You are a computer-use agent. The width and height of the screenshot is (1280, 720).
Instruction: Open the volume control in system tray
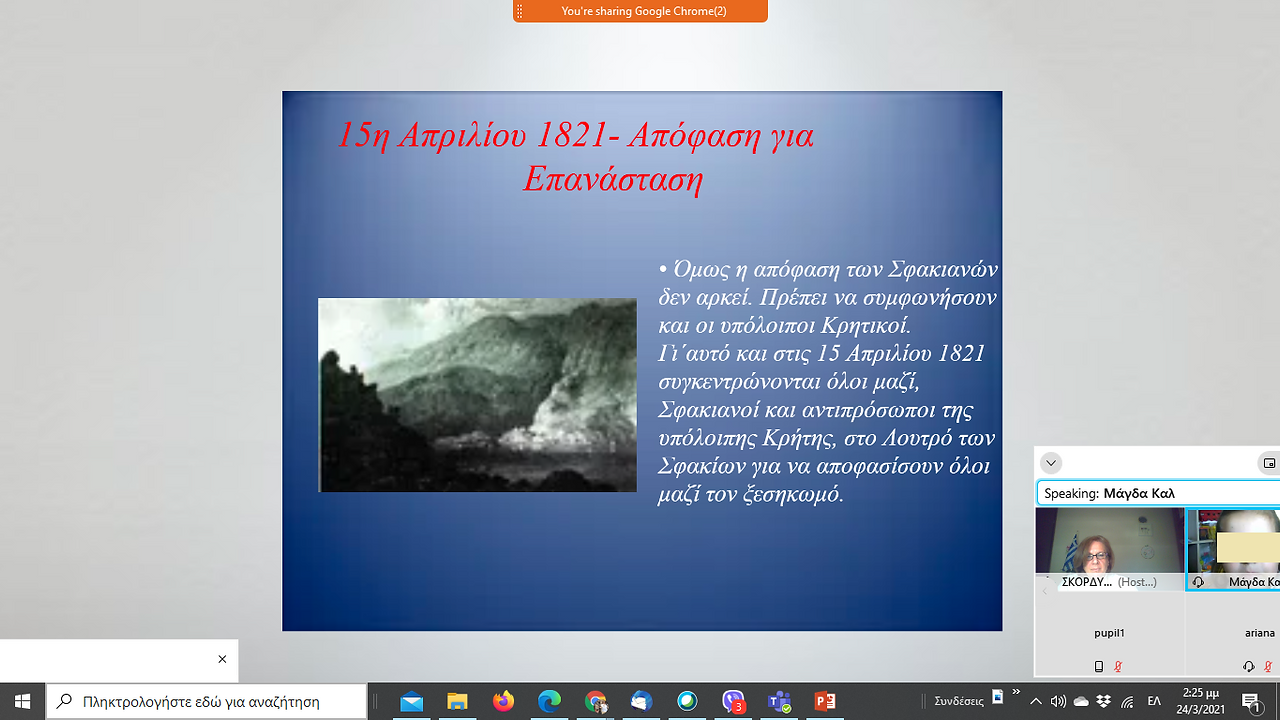[1059, 701]
